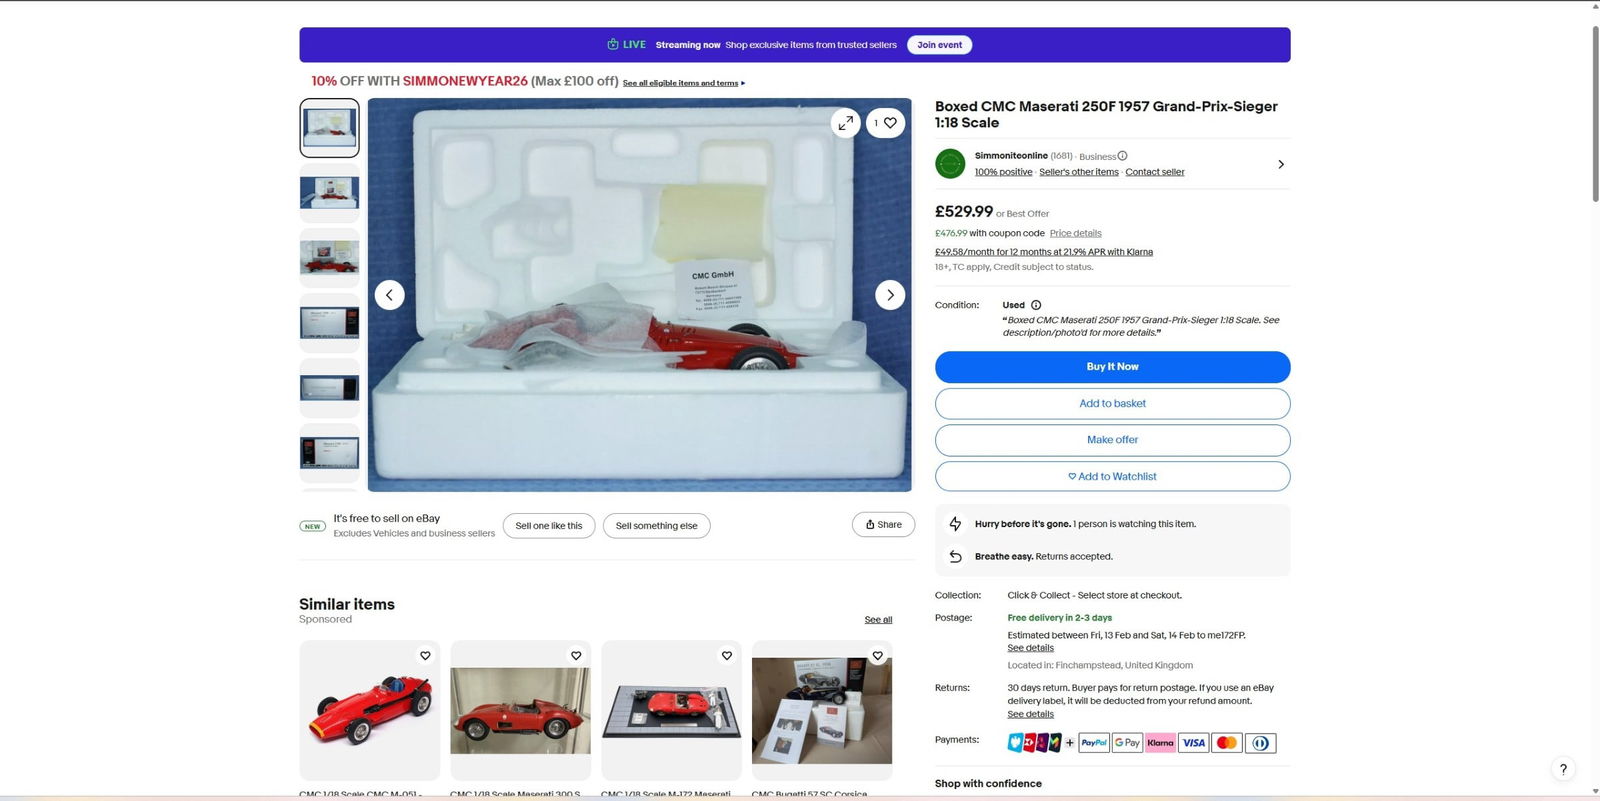This screenshot has width=1600, height=801.
Task: Select the third product thumbnail image
Action: [329, 258]
